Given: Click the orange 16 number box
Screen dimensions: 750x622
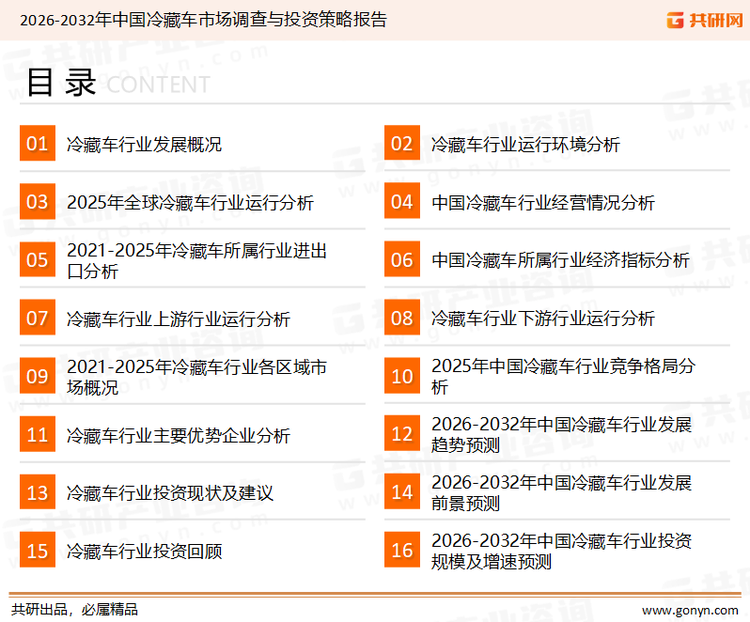Looking at the screenshot, I should tap(402, 550).
